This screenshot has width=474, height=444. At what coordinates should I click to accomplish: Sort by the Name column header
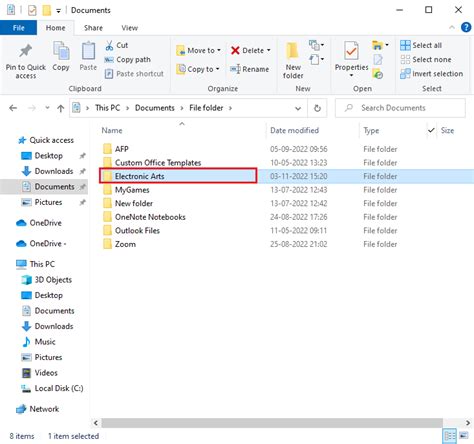[x=112, y=130]
